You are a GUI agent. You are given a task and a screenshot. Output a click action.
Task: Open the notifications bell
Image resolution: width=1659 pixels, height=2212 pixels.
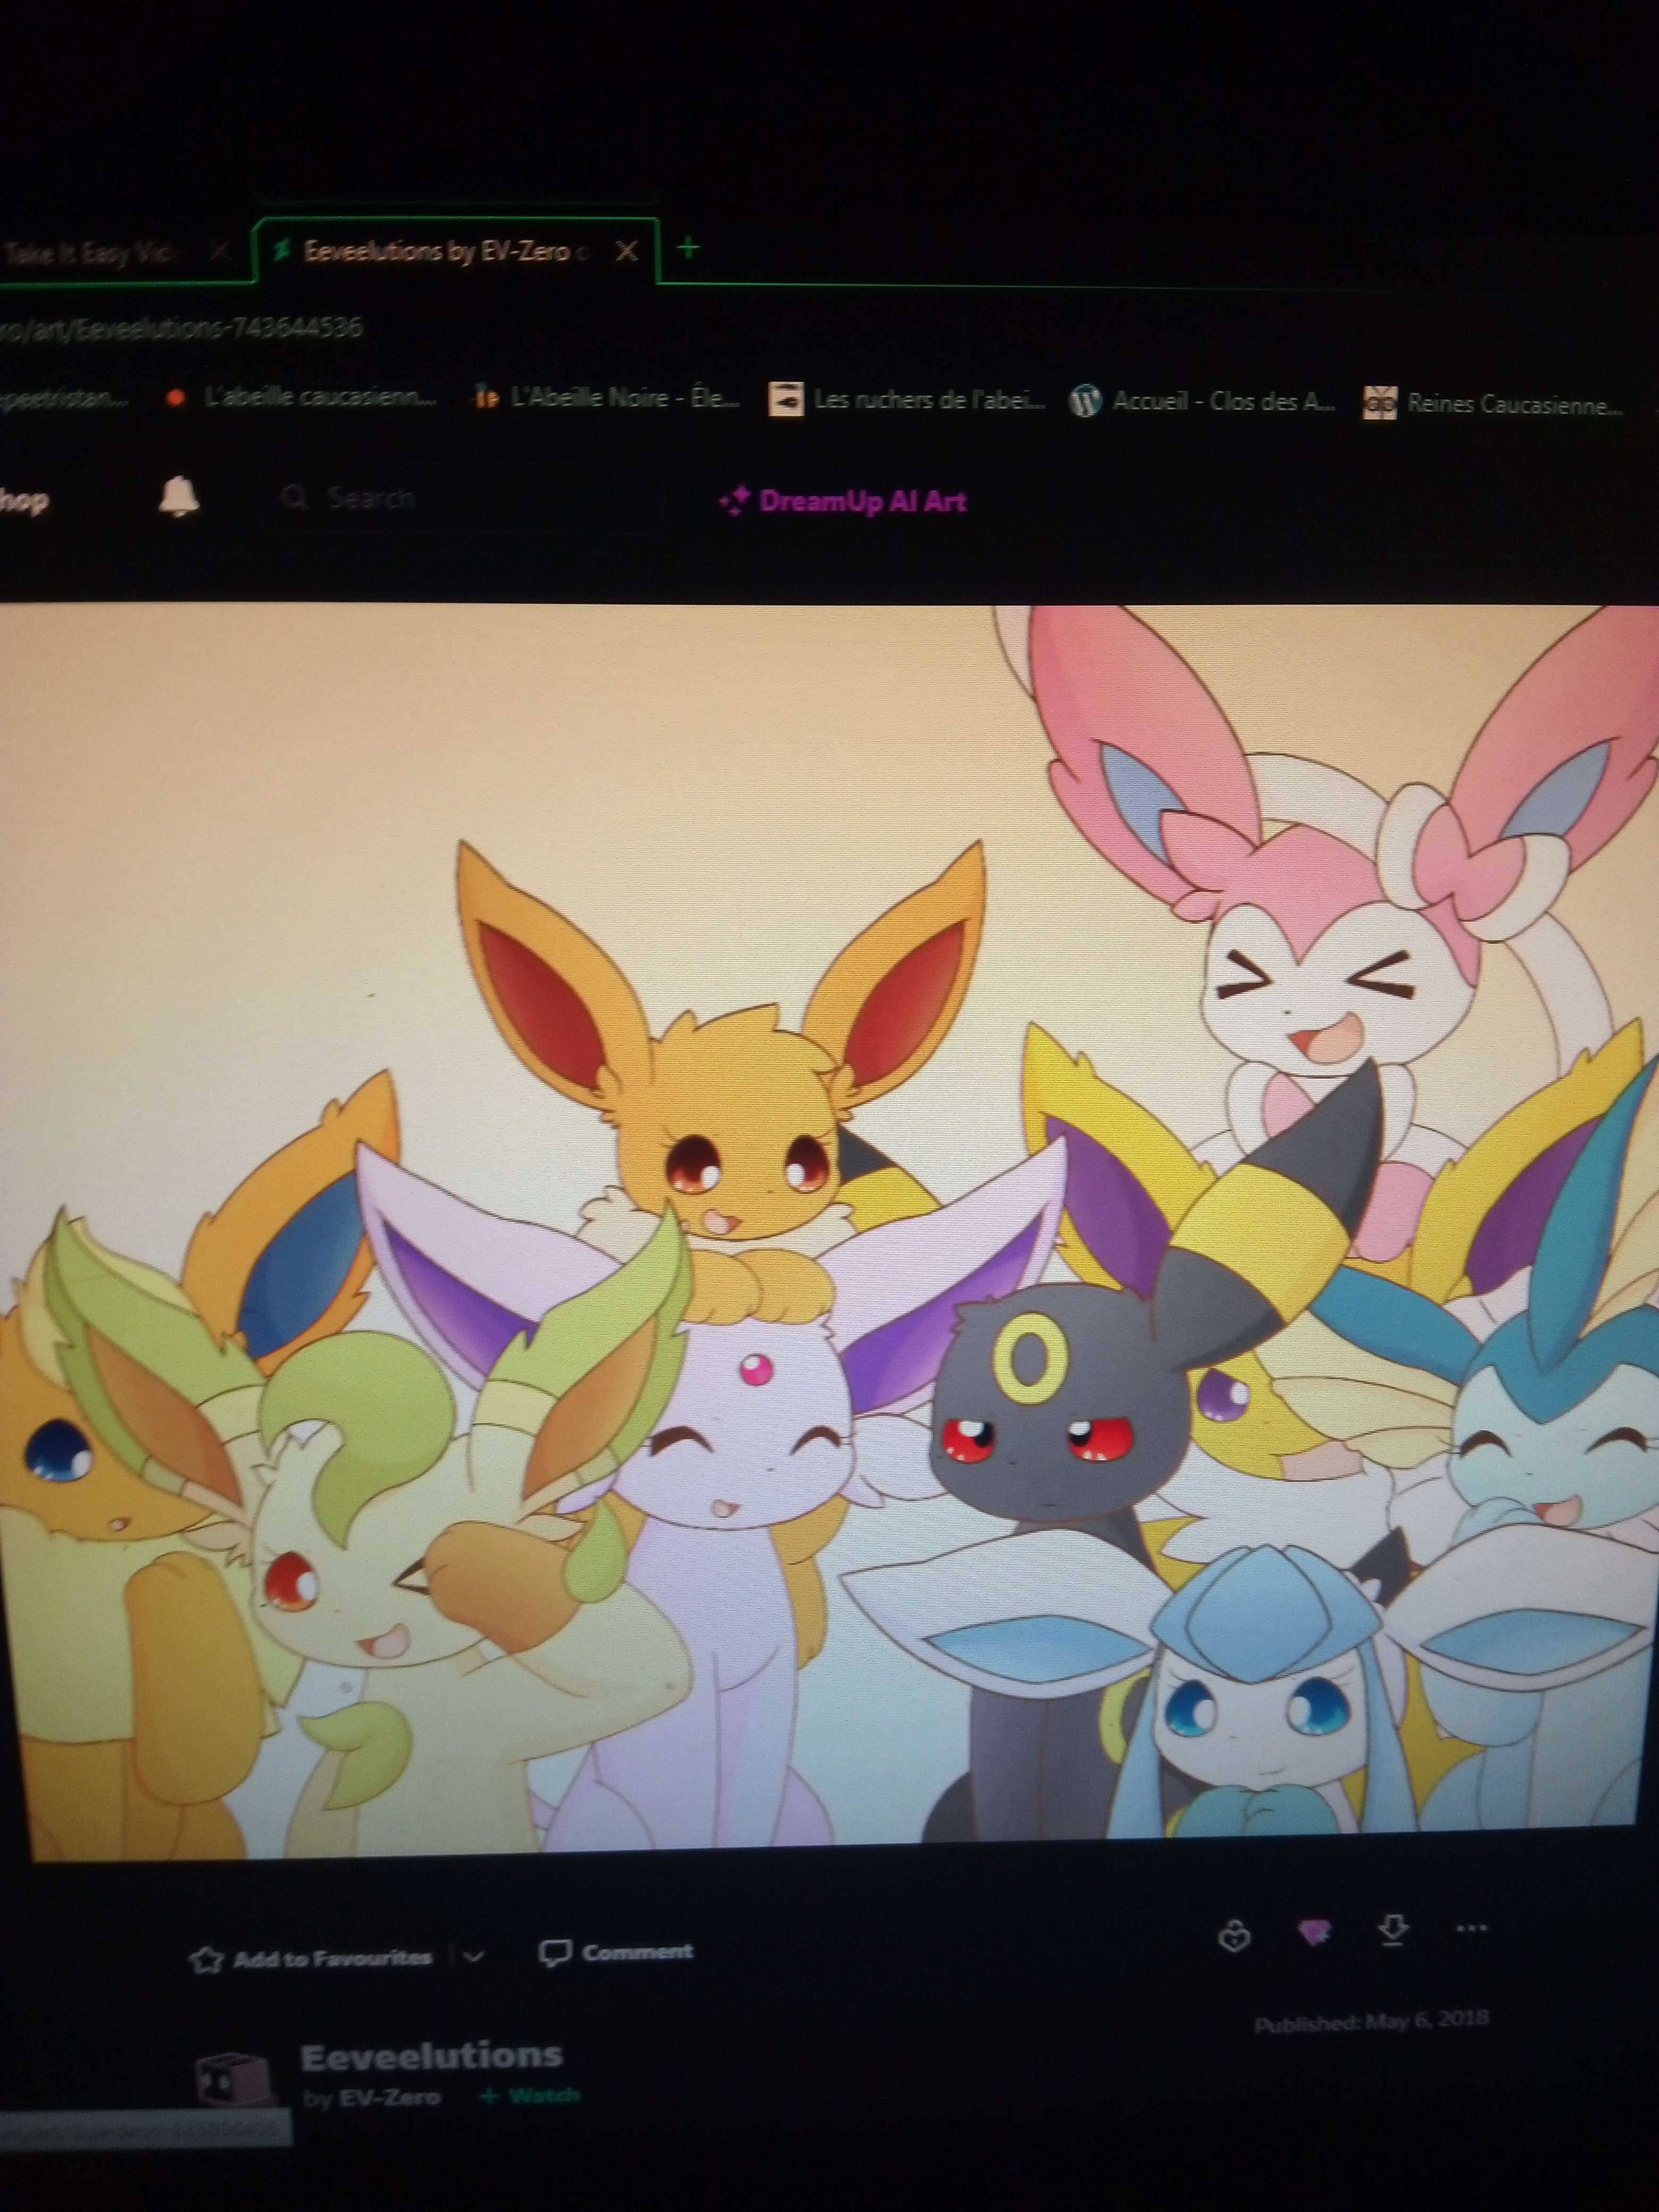point(179,496)
